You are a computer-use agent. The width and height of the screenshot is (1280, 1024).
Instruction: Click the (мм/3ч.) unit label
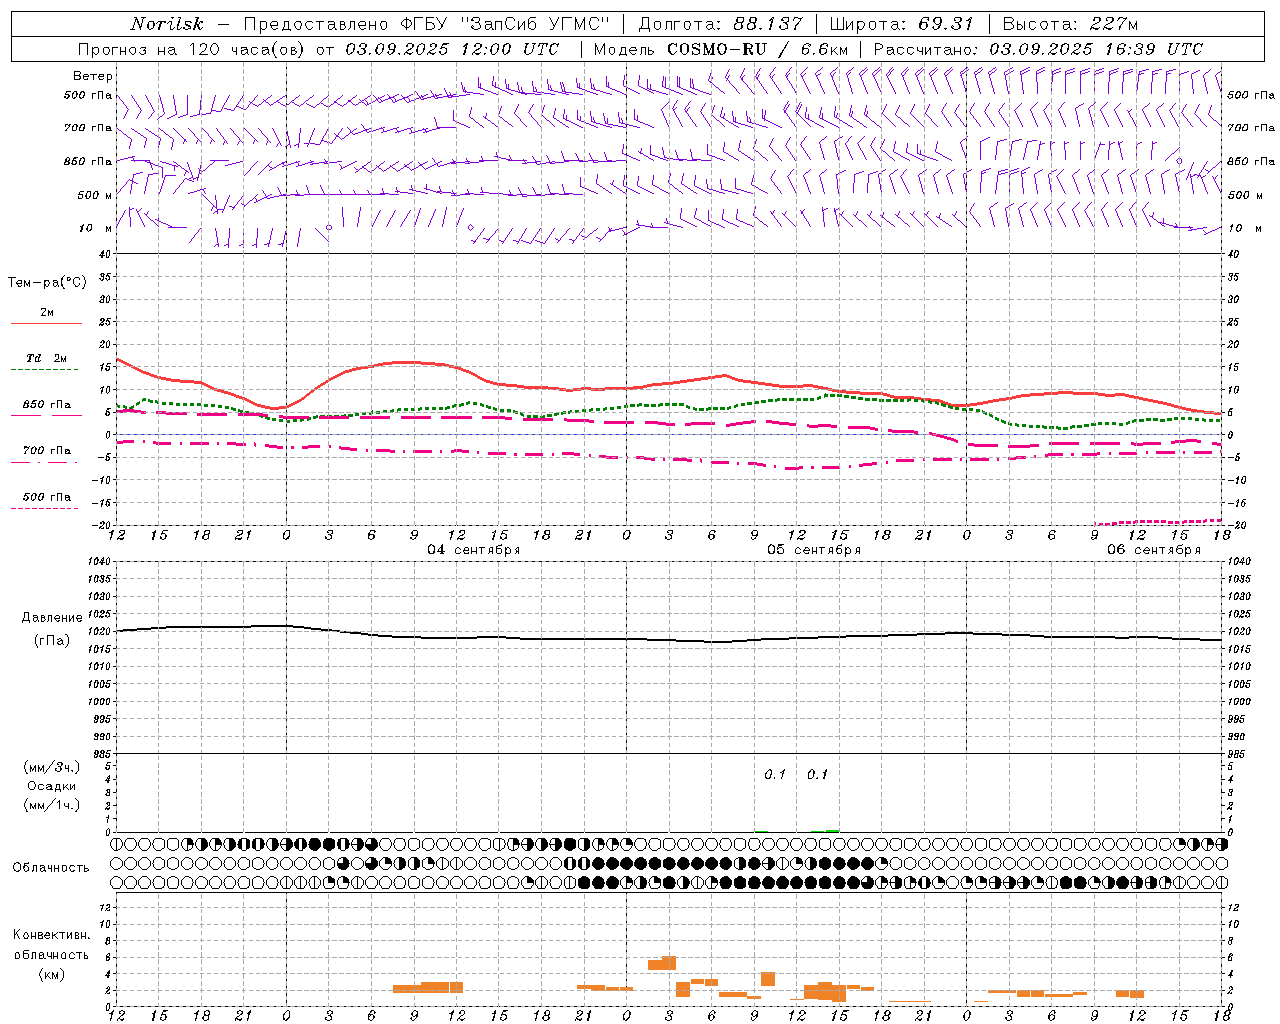pyautogui.click(x=52, y=767)
